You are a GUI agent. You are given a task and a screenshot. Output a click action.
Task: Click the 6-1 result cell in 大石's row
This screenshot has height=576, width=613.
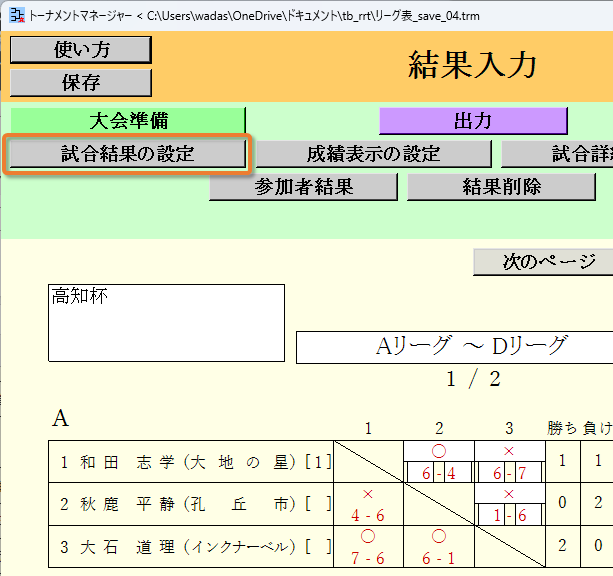click(x=439, y=558)
